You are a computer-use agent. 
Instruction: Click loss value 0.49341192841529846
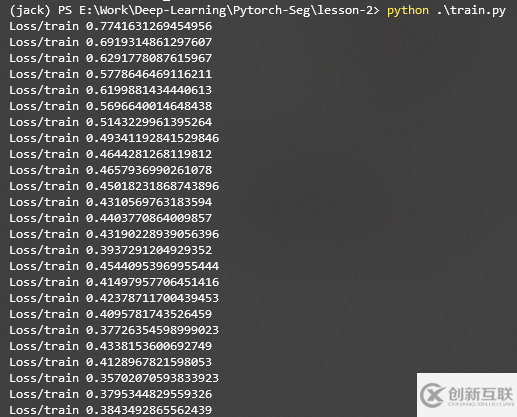pos(152,138)
